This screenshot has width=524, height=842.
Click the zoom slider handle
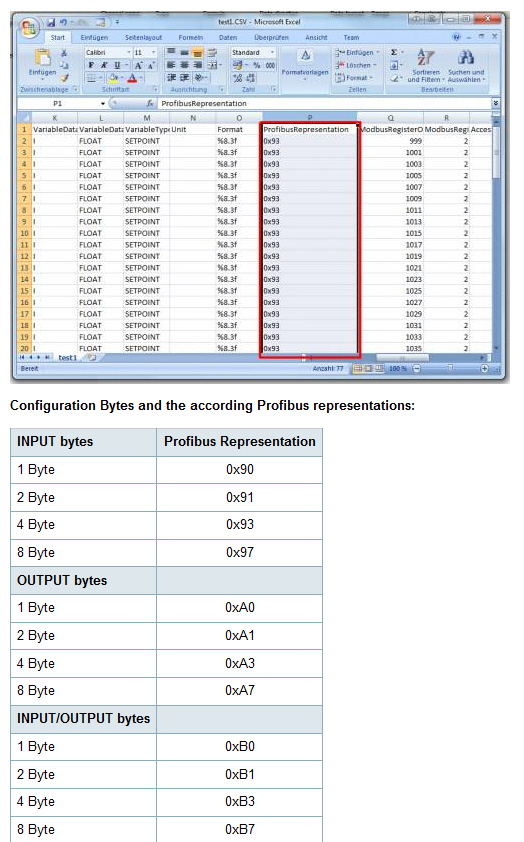click(450, 368)
